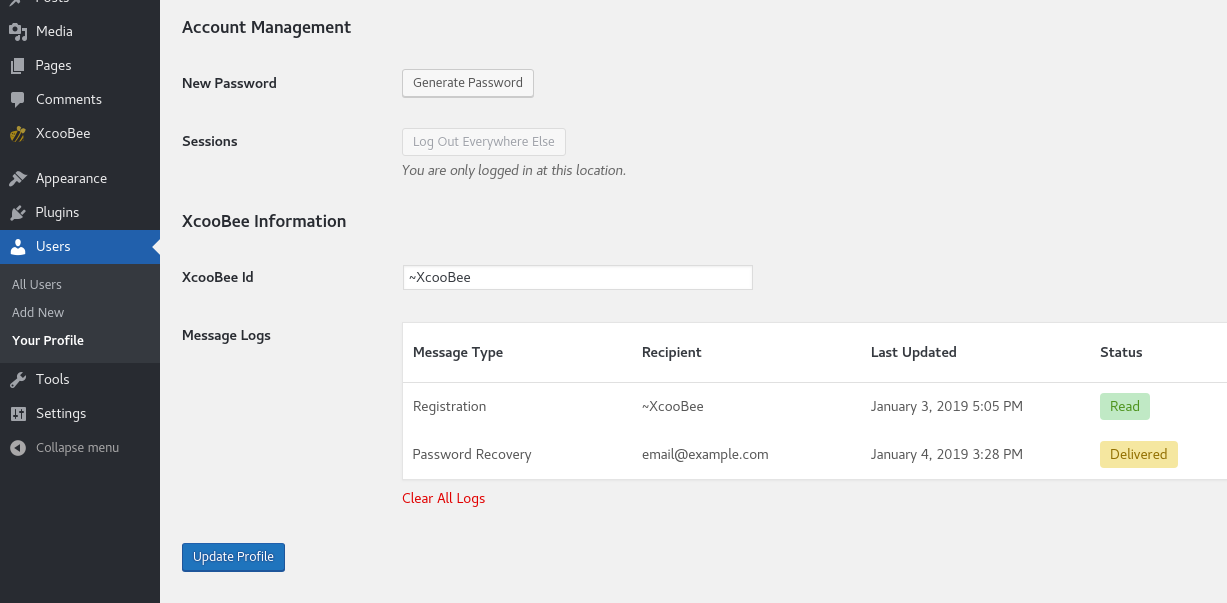Click the Pages icon in sidebar
The image size is (1227, 603).
[x=18, y=65]
